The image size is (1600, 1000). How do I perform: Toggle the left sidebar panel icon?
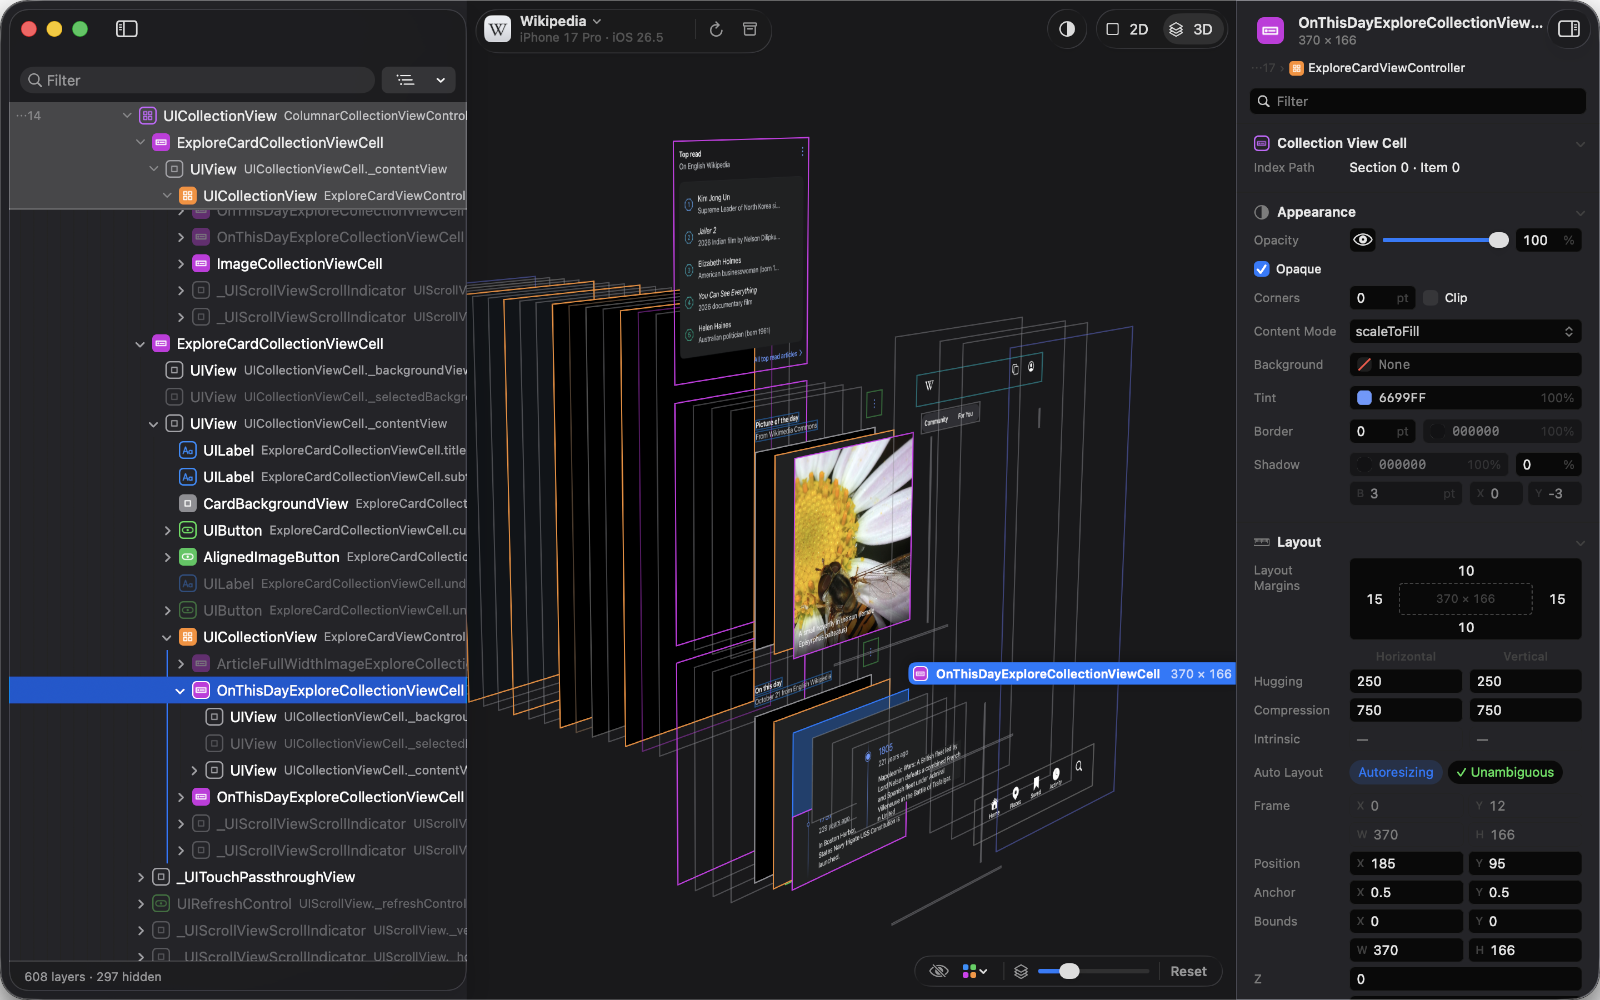[x=127, y=29]
